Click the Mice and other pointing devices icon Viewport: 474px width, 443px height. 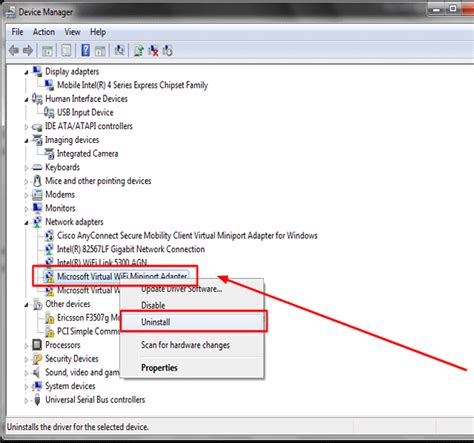(x=37, y=181)
